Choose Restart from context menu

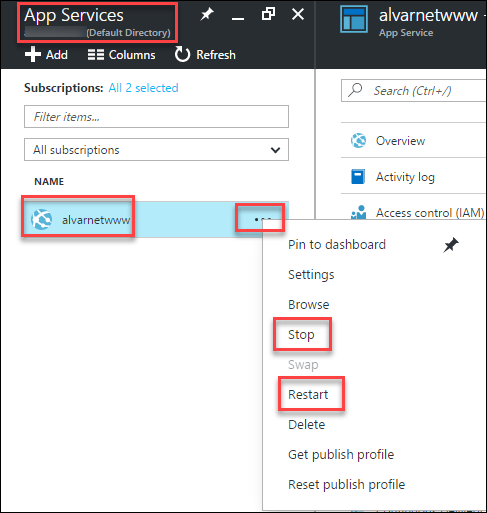(x=308, y=395)
